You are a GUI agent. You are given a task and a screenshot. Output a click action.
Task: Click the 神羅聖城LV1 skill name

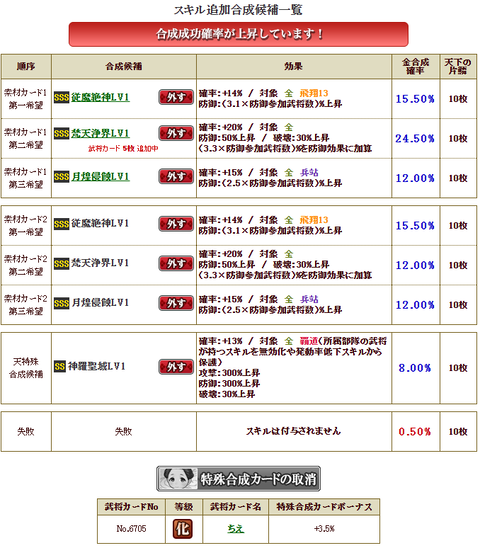(x=96, y=367)
